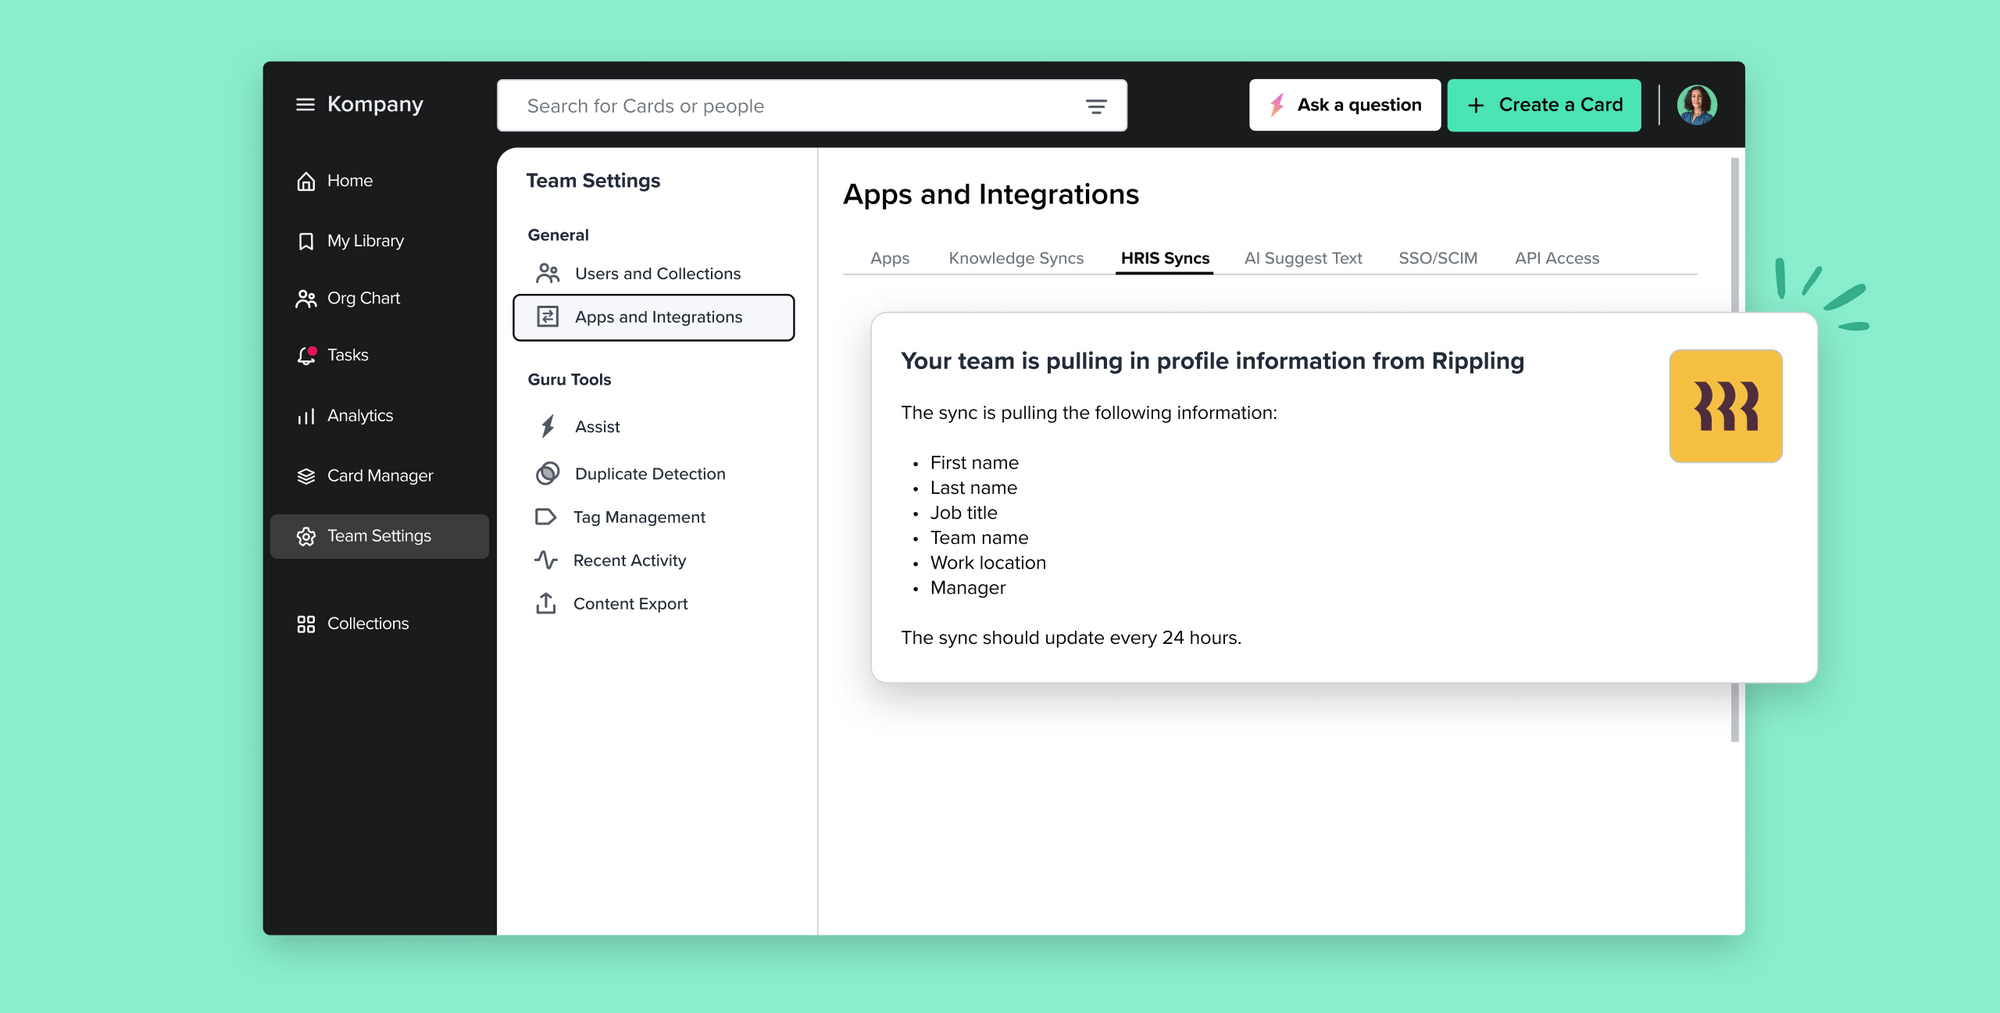The image size is (2000, 1013).
Task: Click the Ask a question button
Action: click(1344, 104)
